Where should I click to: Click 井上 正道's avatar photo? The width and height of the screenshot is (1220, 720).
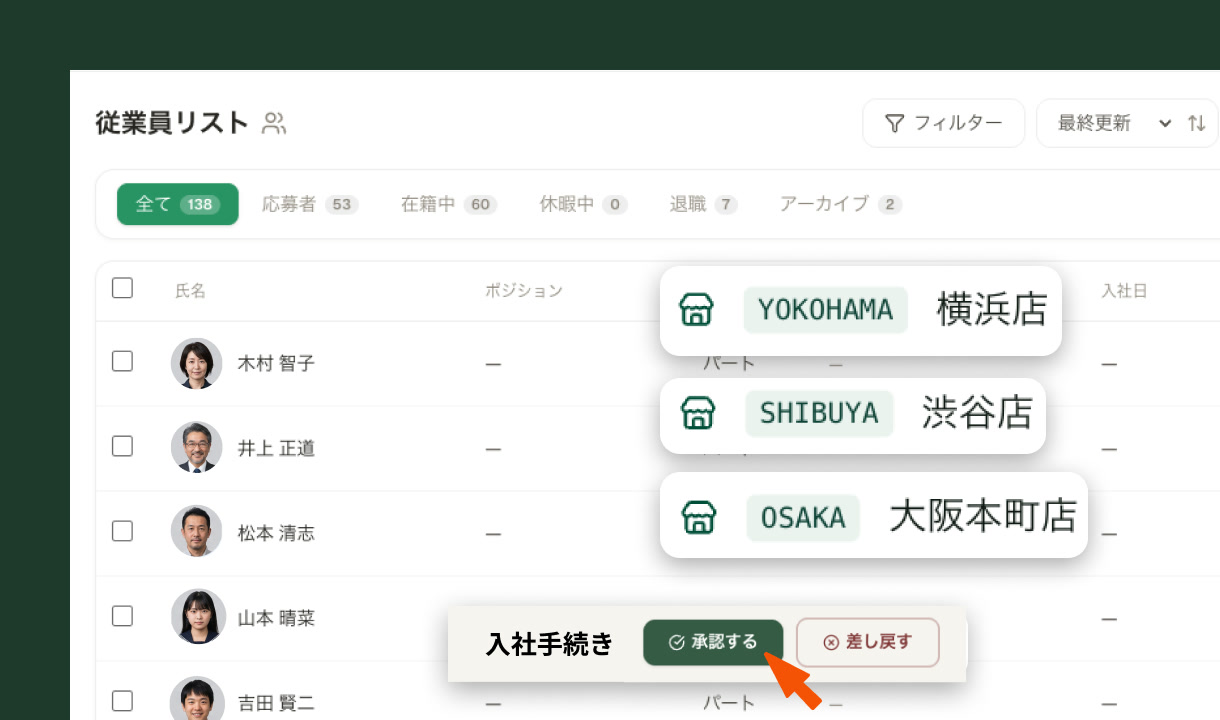pos(196,447)
